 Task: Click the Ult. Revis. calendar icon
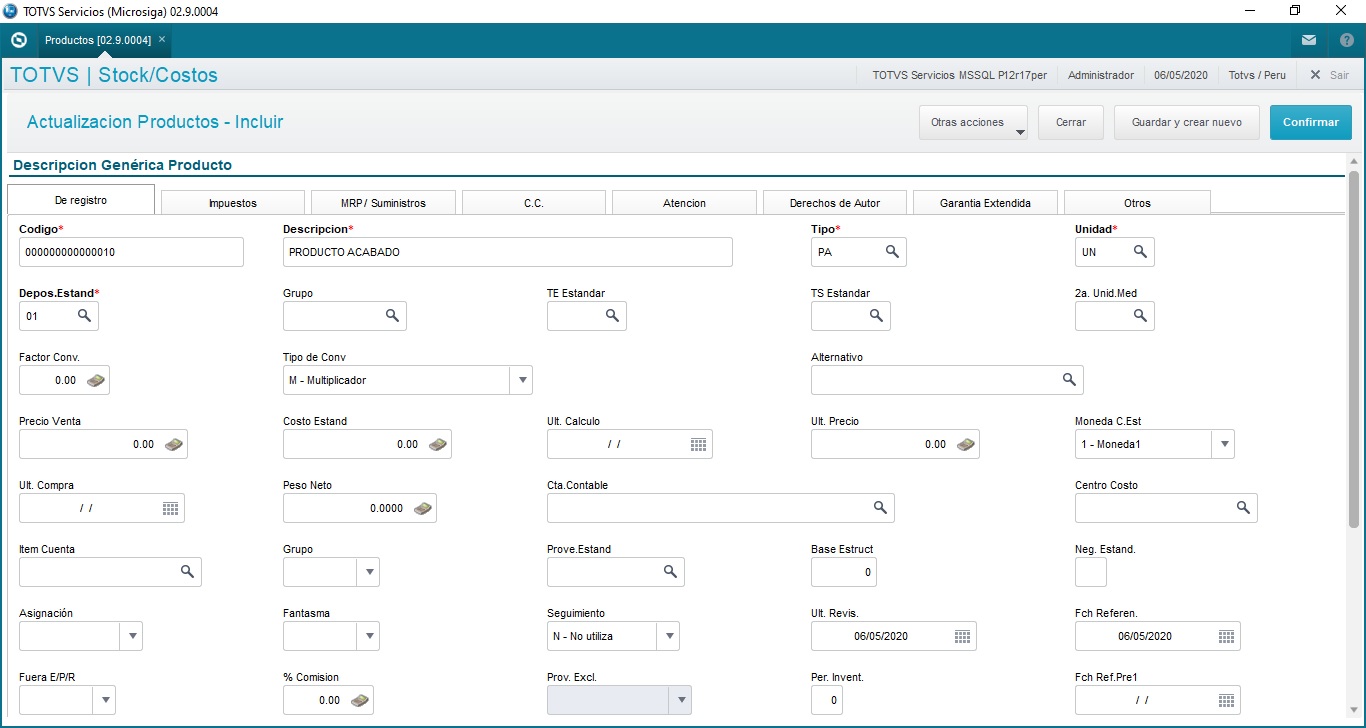[x=962, y=636]
